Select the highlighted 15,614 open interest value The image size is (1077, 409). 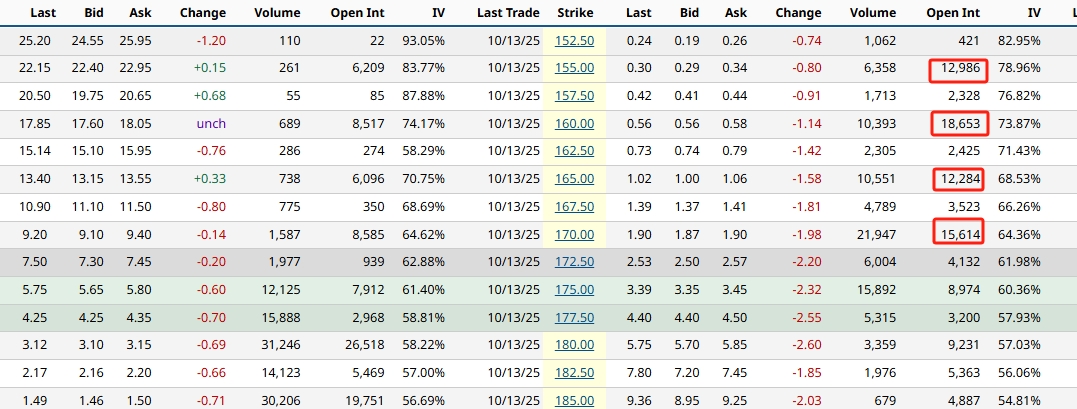click(x=957, y=232)
